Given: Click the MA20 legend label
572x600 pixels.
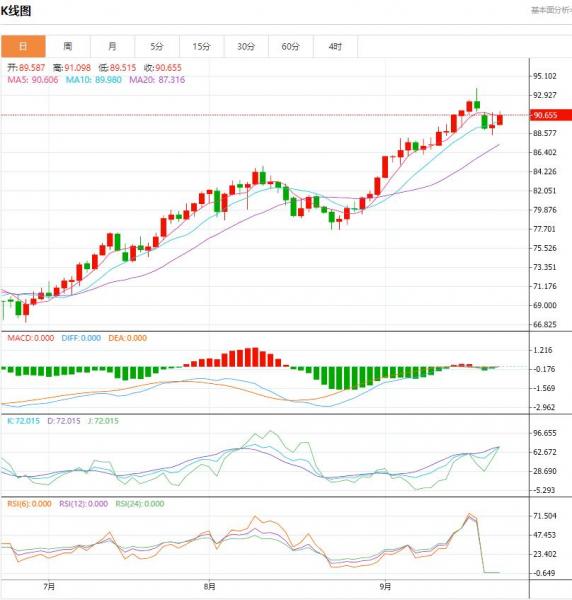Looking at the screenshot, I should point(157,80).
